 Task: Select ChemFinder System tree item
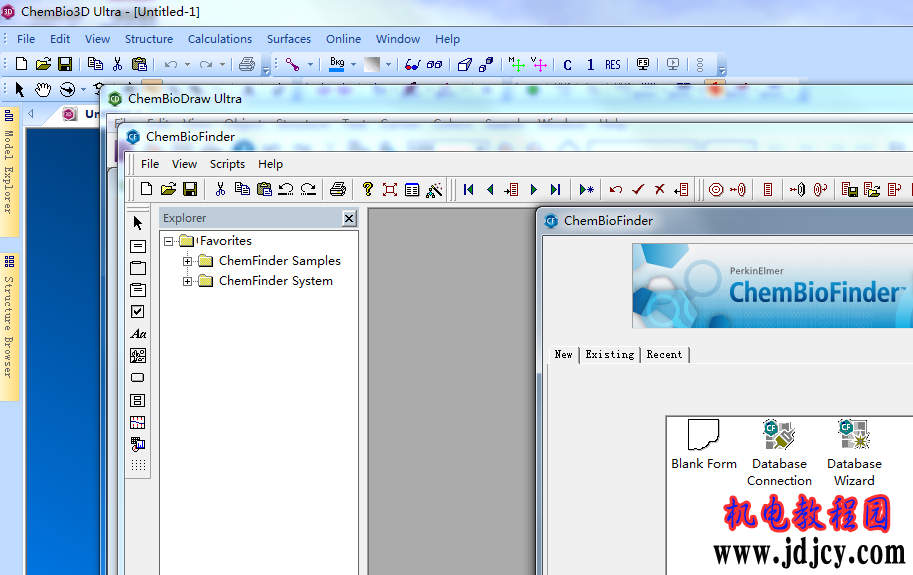[x=276, y=281]
